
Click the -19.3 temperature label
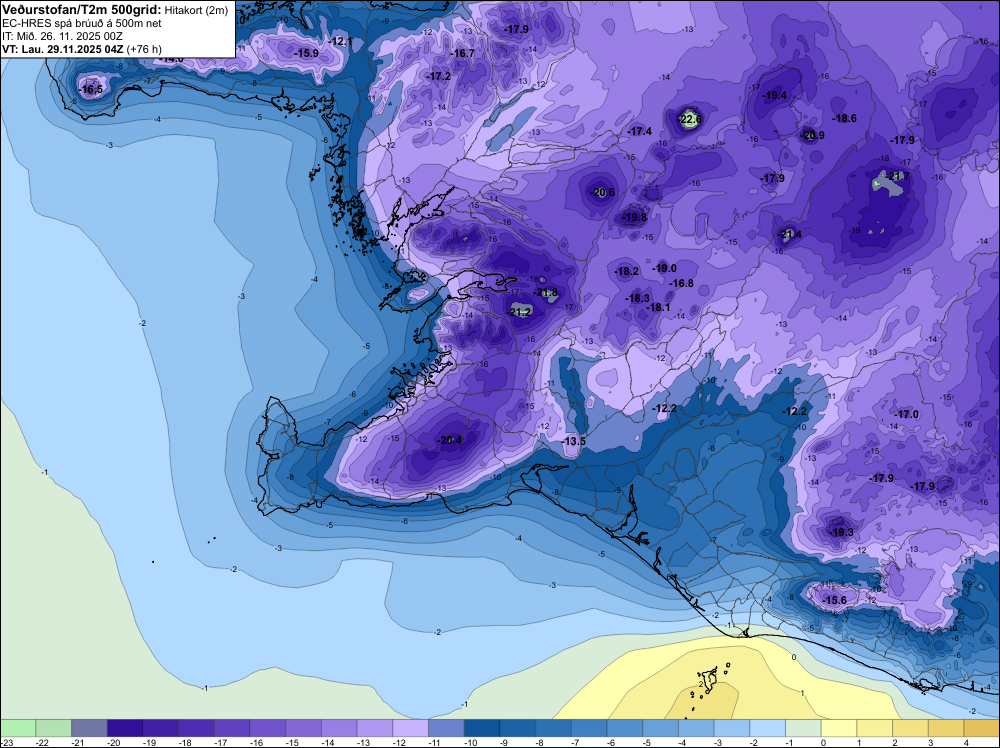(841, 532)
